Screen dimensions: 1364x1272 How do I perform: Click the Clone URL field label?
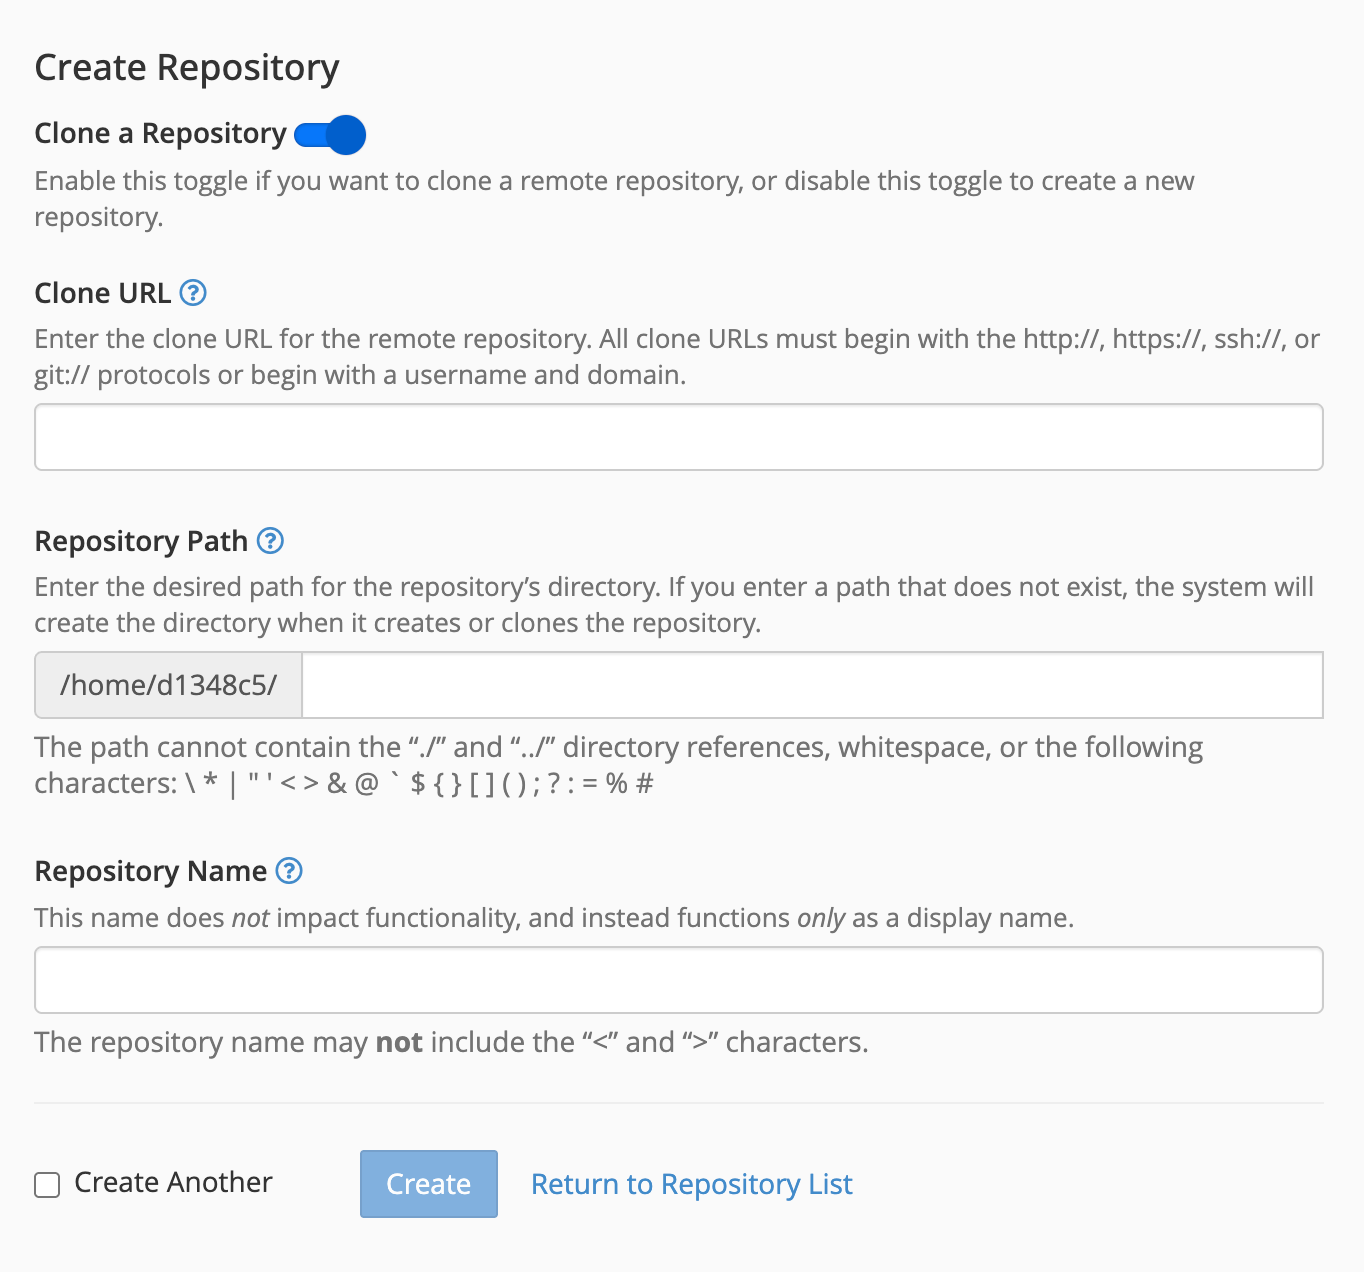coord(102,293)
